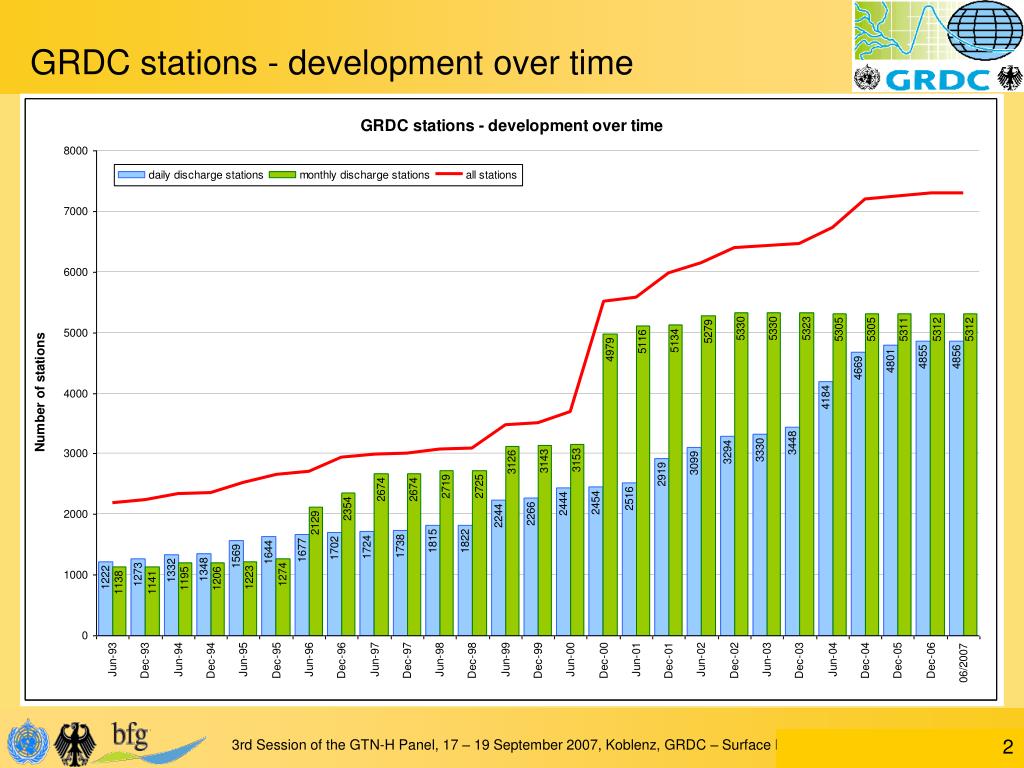1024x768 pixels.
Task: Select the 'monthly discharge stations' legend label
Action: click(x=364, y=175)
